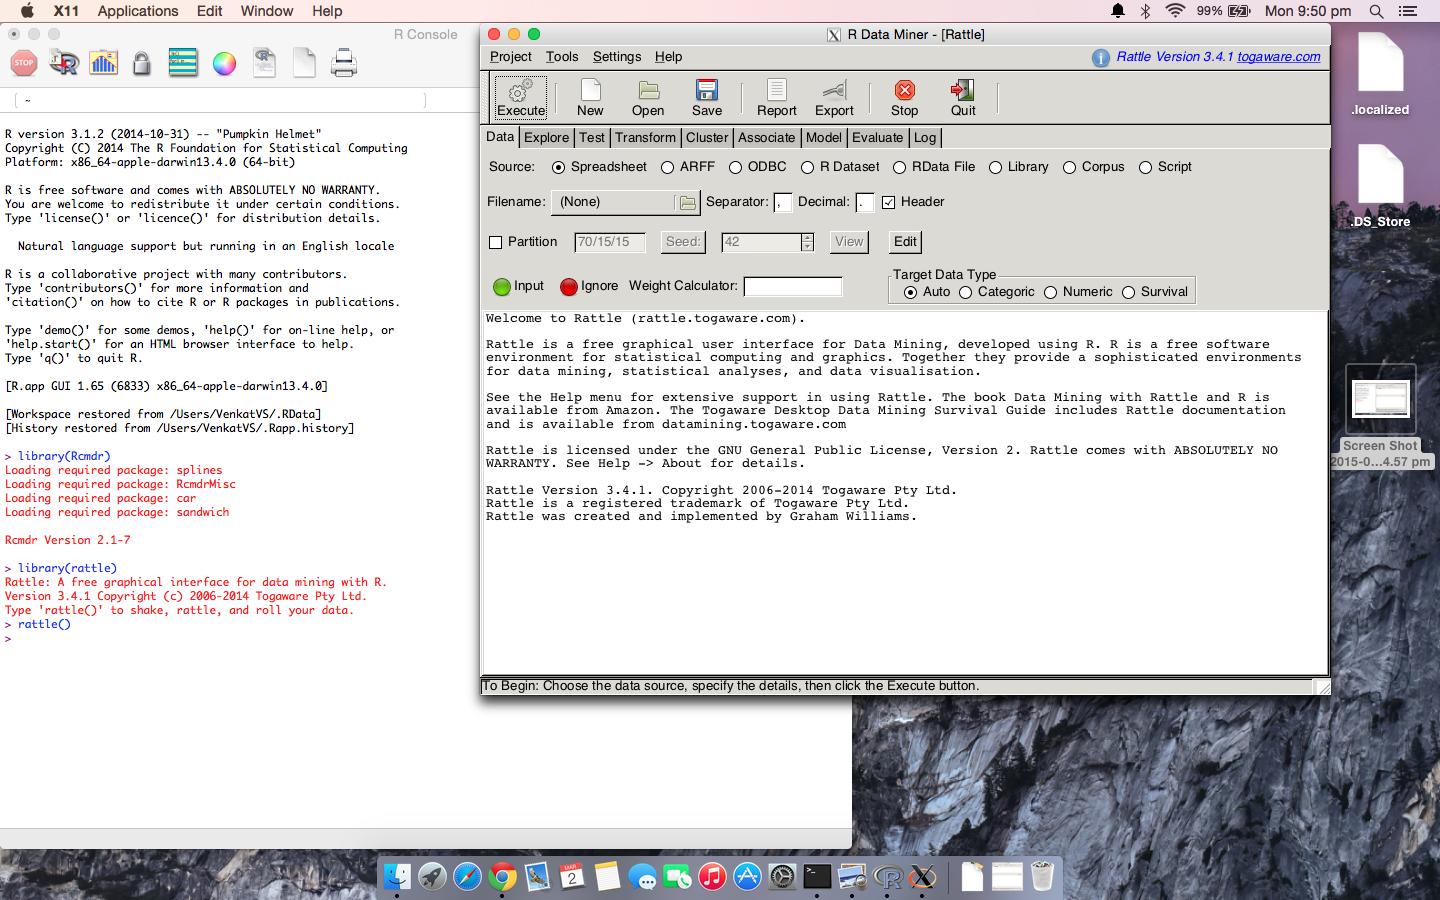
Task: Choose the Corpus source option
Action: [x=1093, y=167]
